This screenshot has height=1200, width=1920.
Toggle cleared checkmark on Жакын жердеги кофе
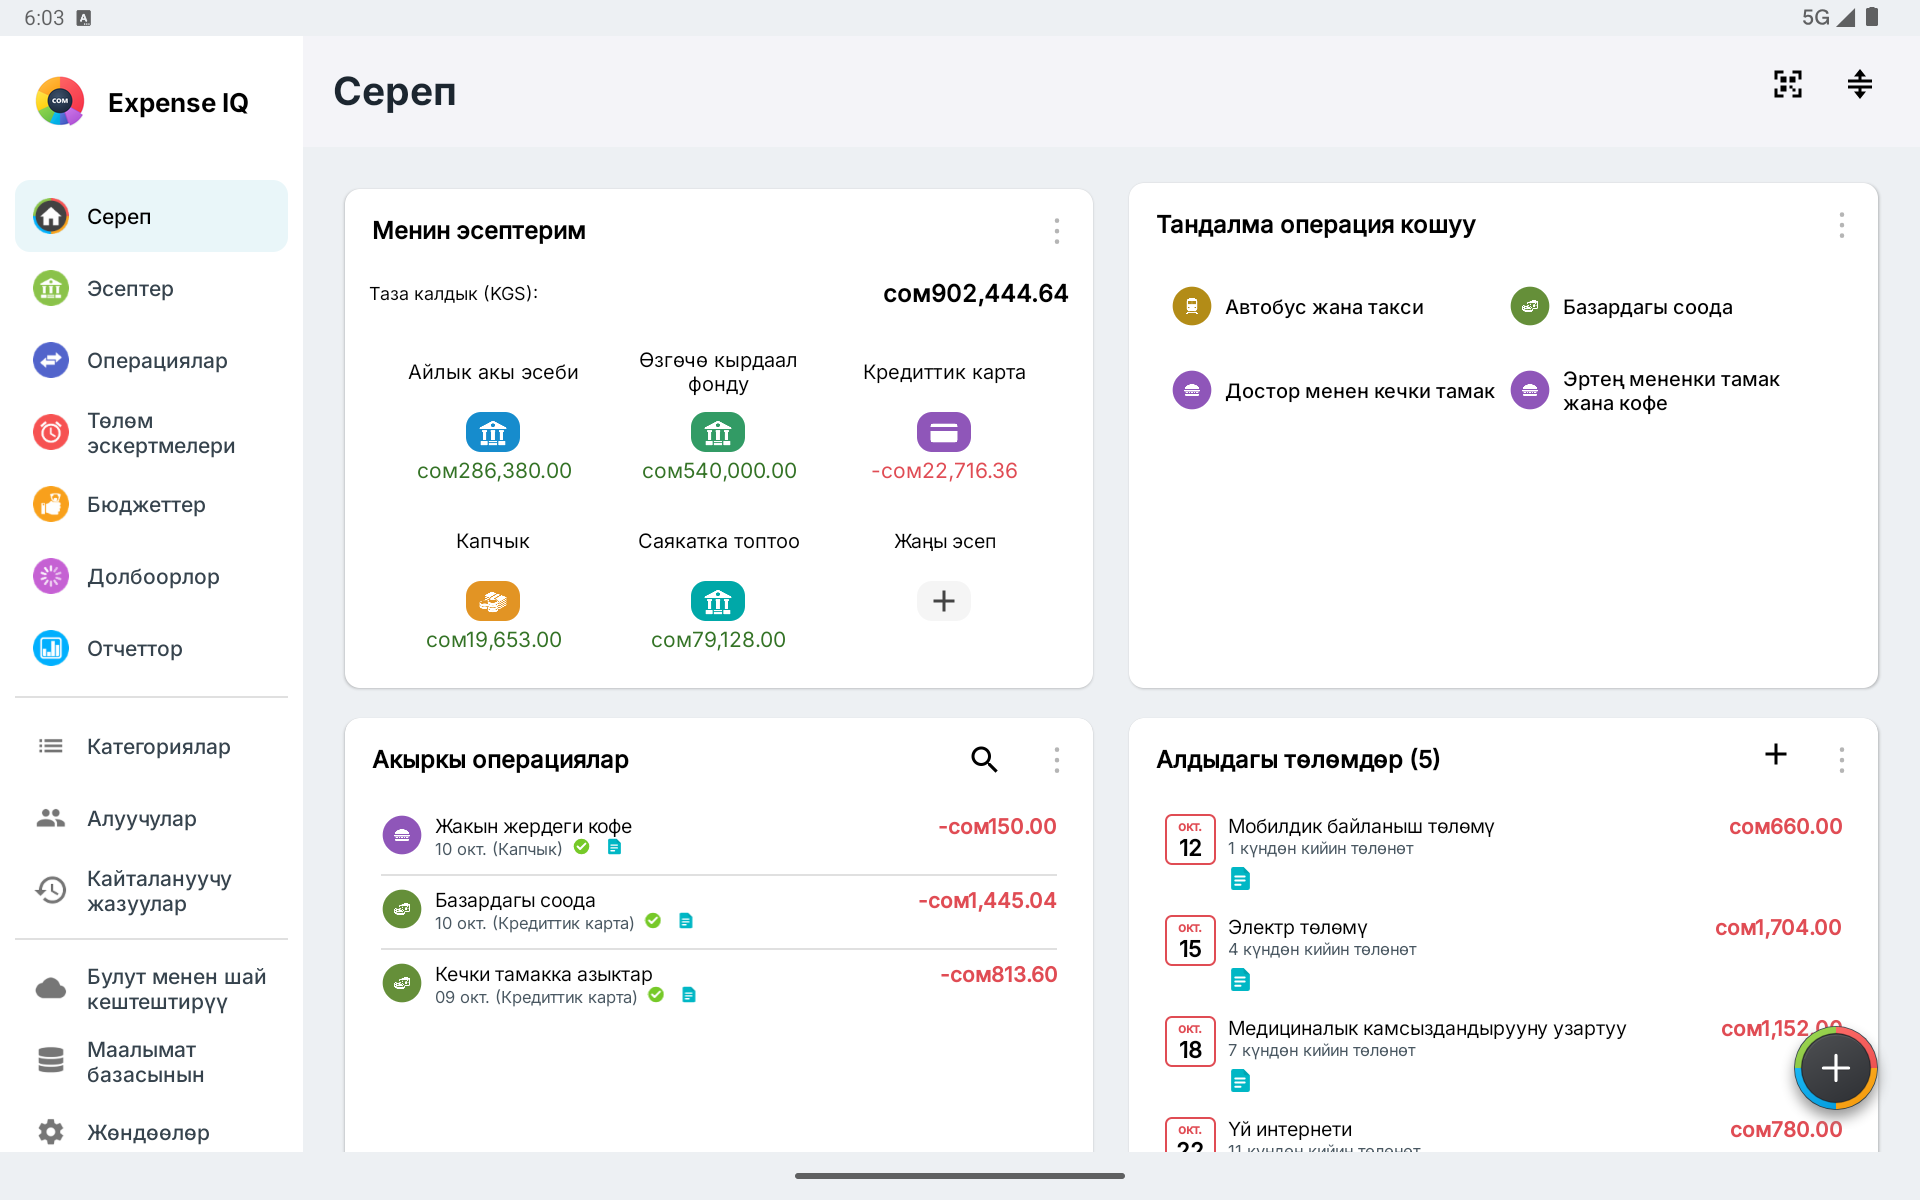(x=582, y=847)
